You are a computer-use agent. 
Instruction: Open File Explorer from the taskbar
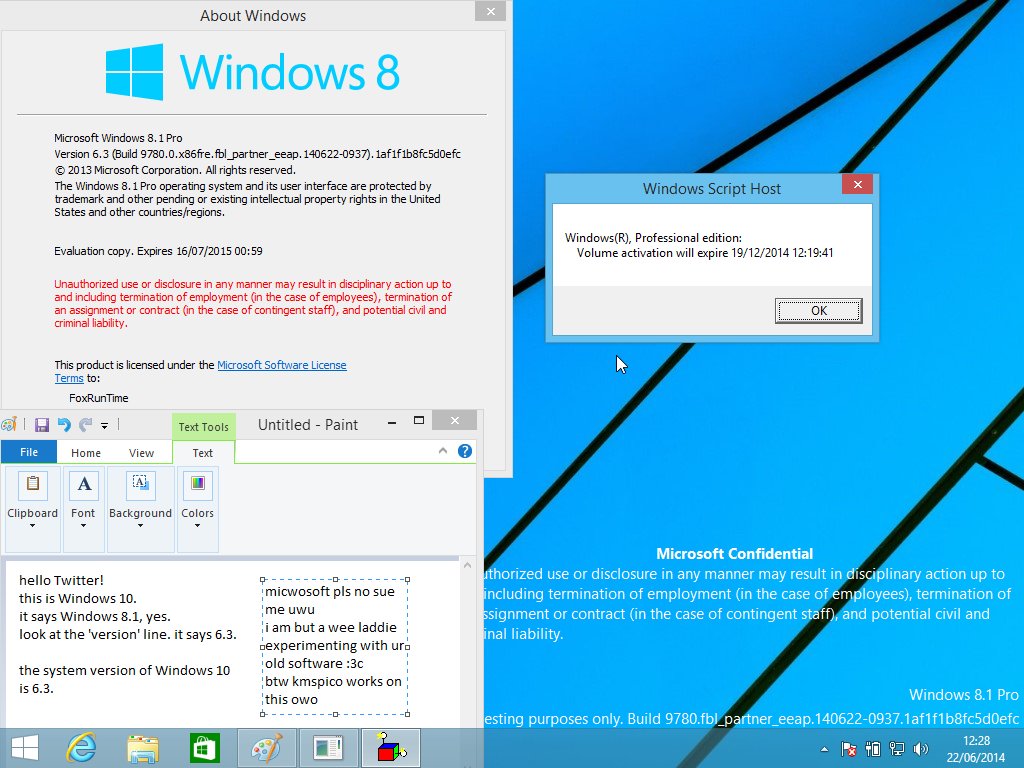tap(143, 748)
